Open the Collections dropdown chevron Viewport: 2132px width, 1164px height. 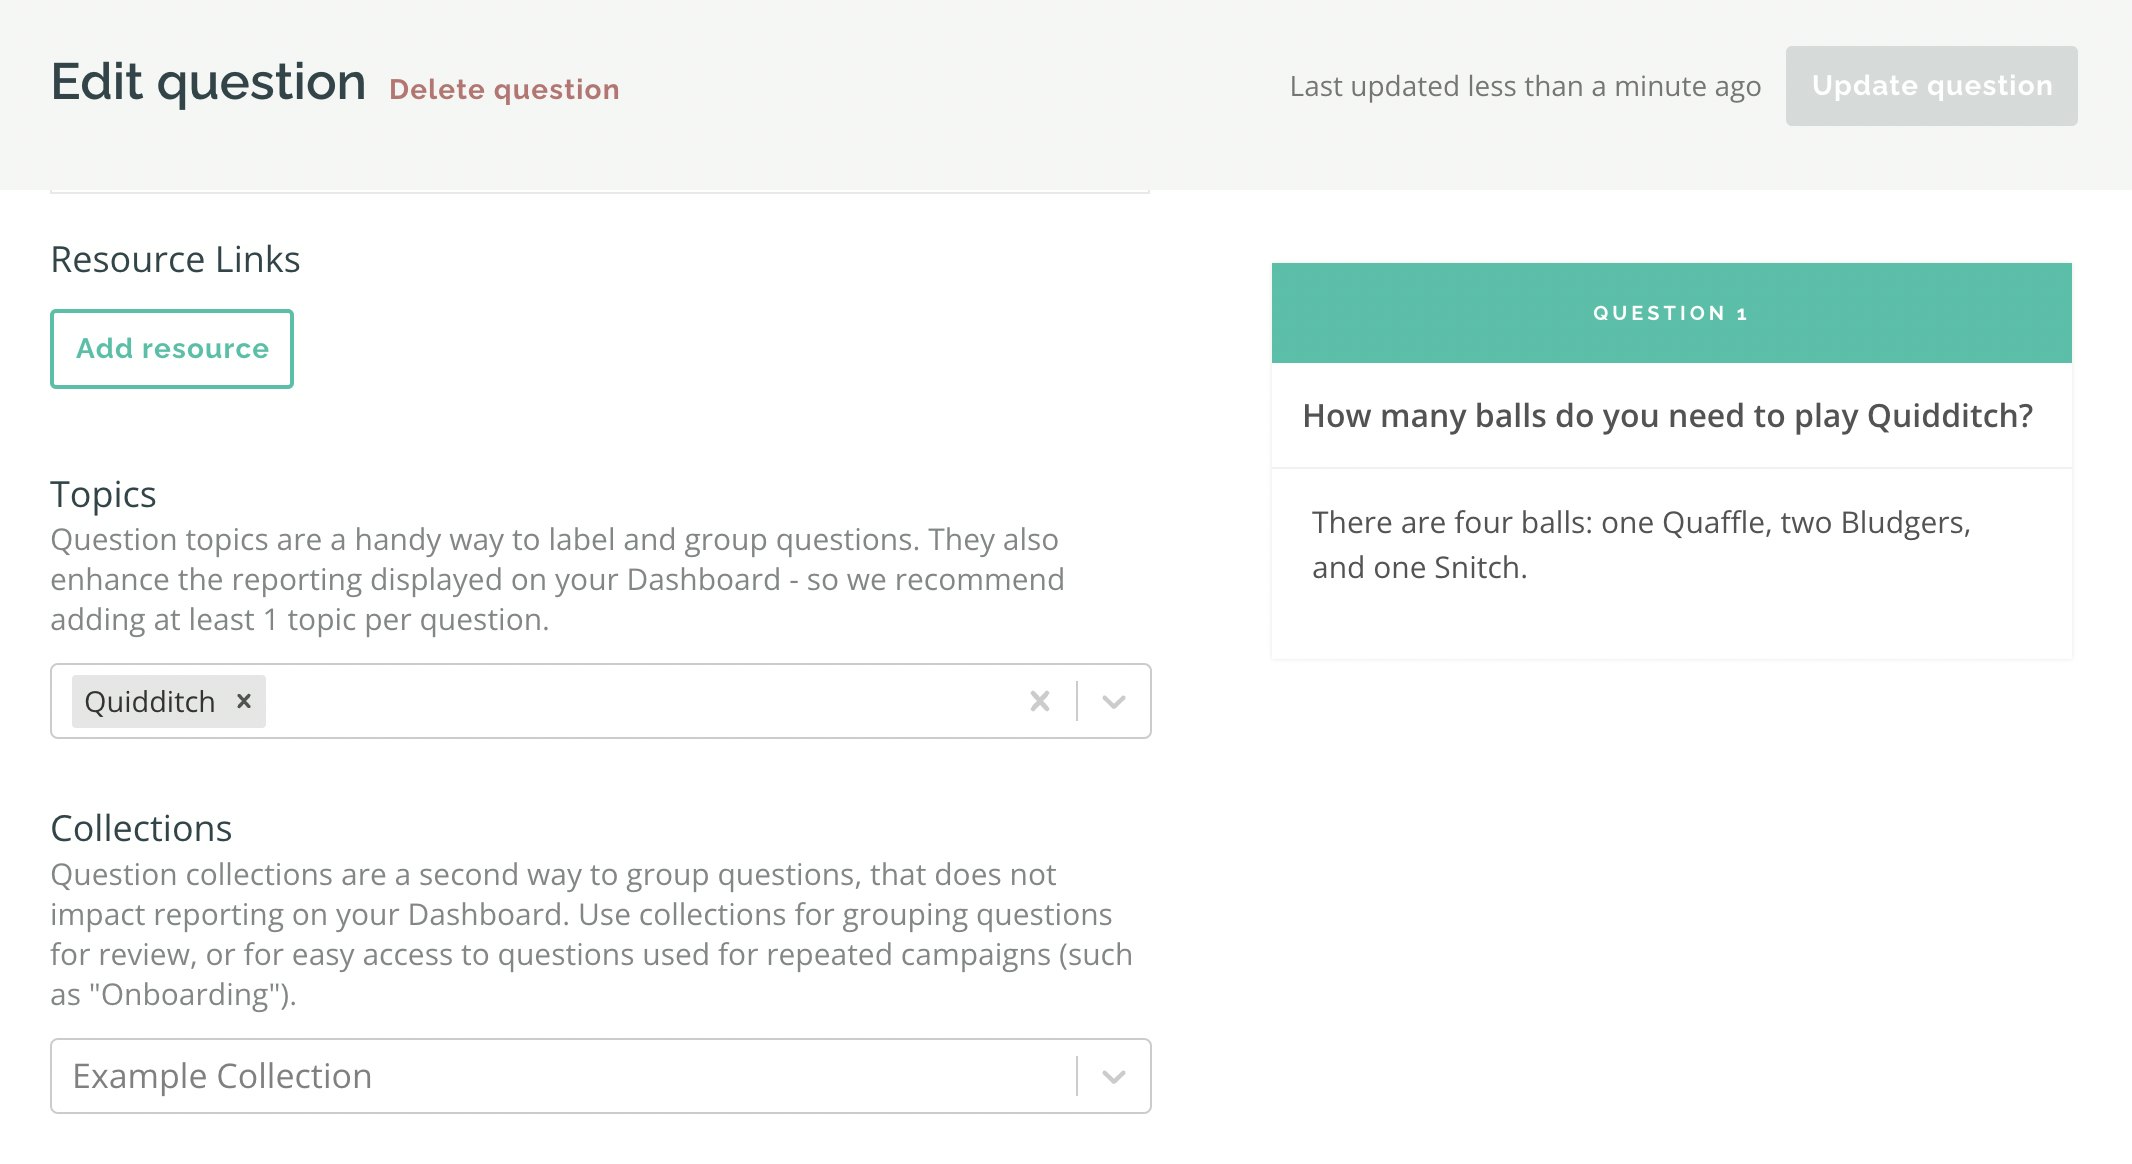coord(1113,1076)
